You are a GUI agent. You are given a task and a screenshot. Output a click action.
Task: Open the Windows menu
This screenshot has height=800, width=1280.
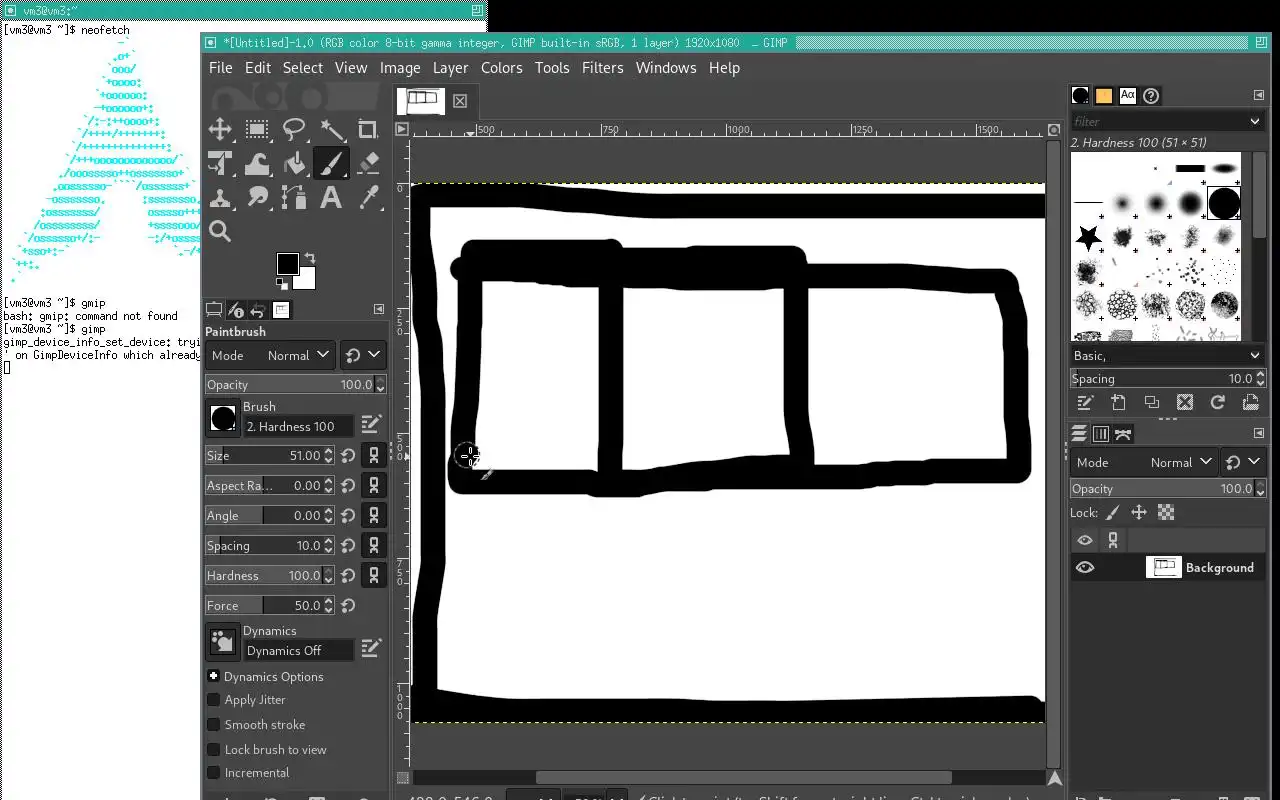tap(666, 68)
